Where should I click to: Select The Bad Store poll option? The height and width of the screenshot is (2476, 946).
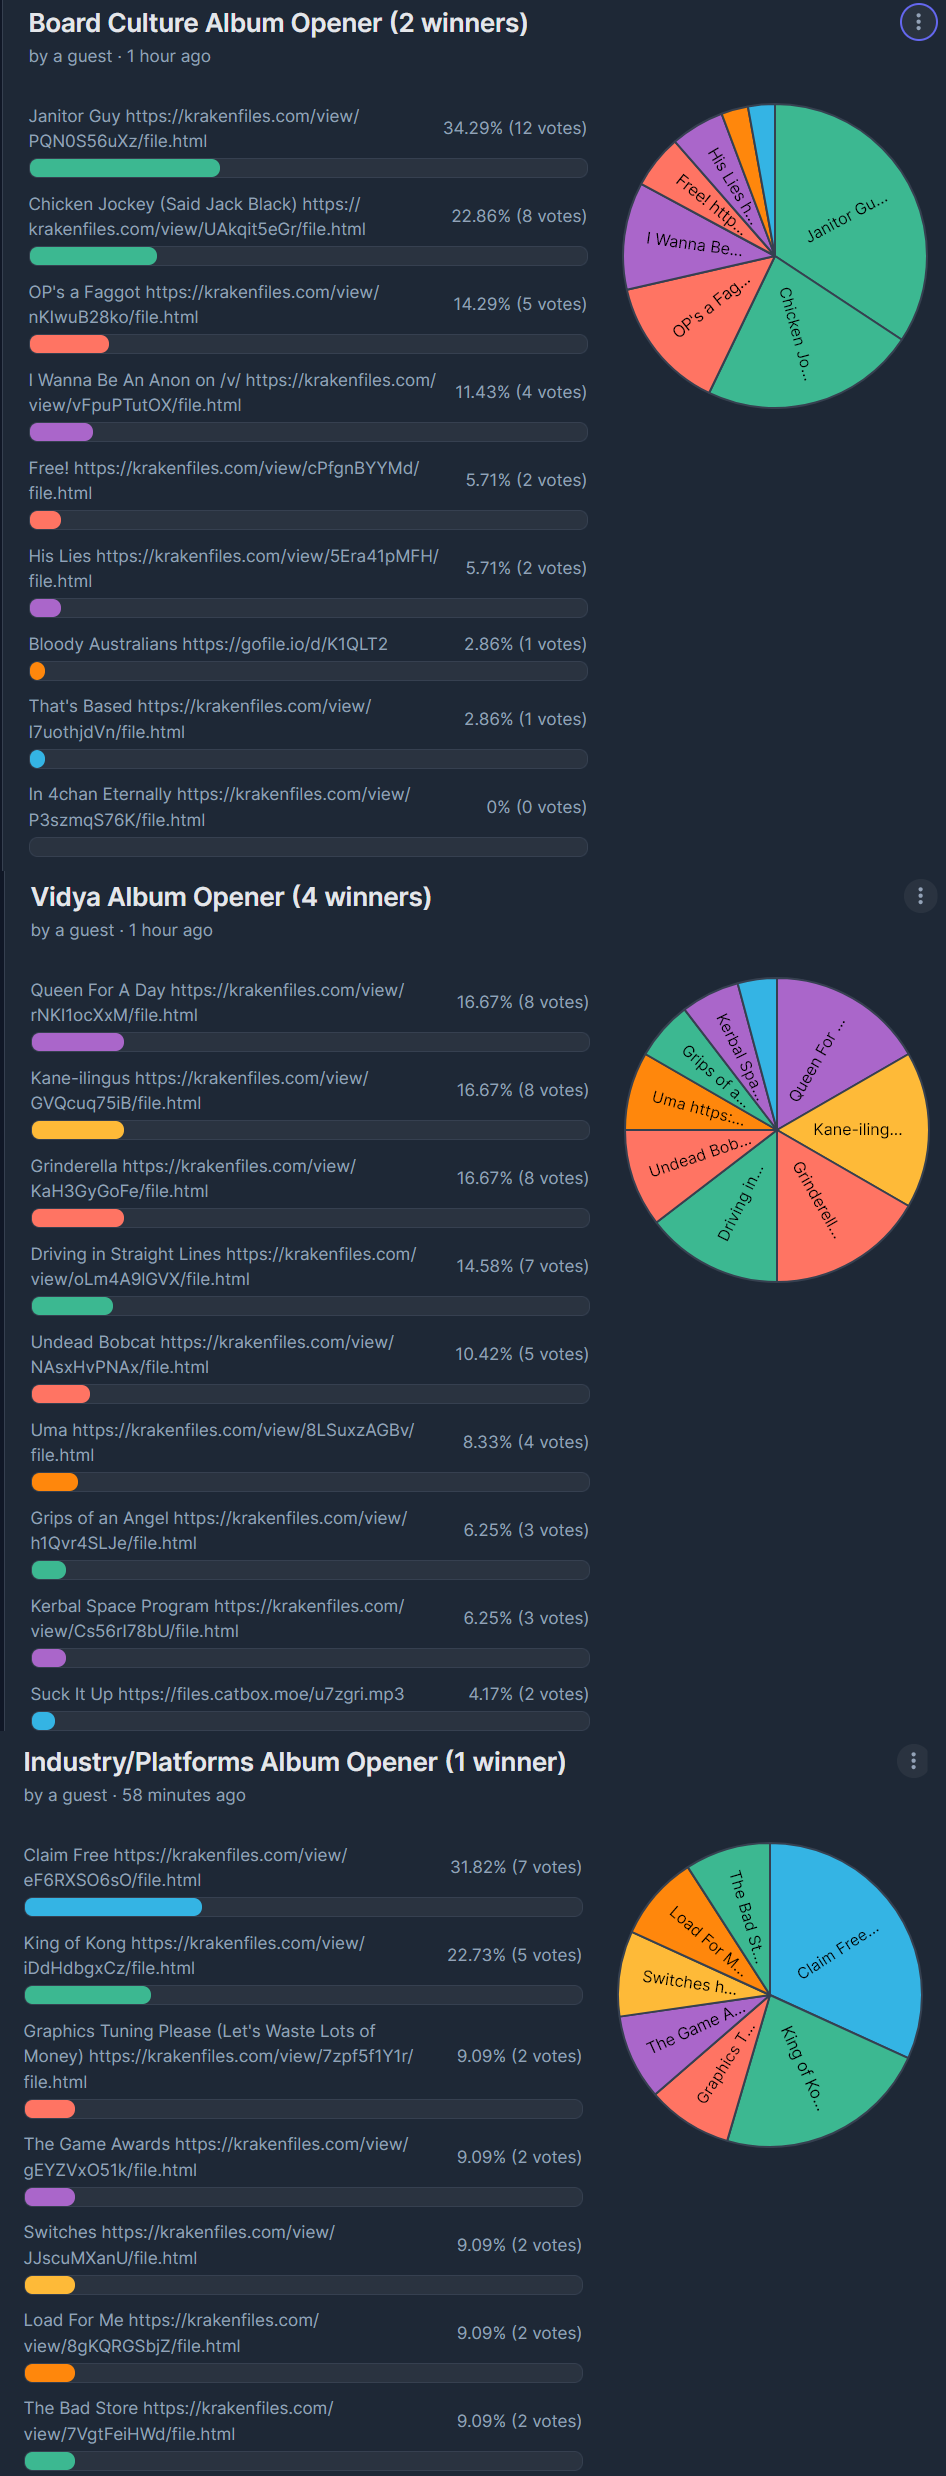[179, 2421]
